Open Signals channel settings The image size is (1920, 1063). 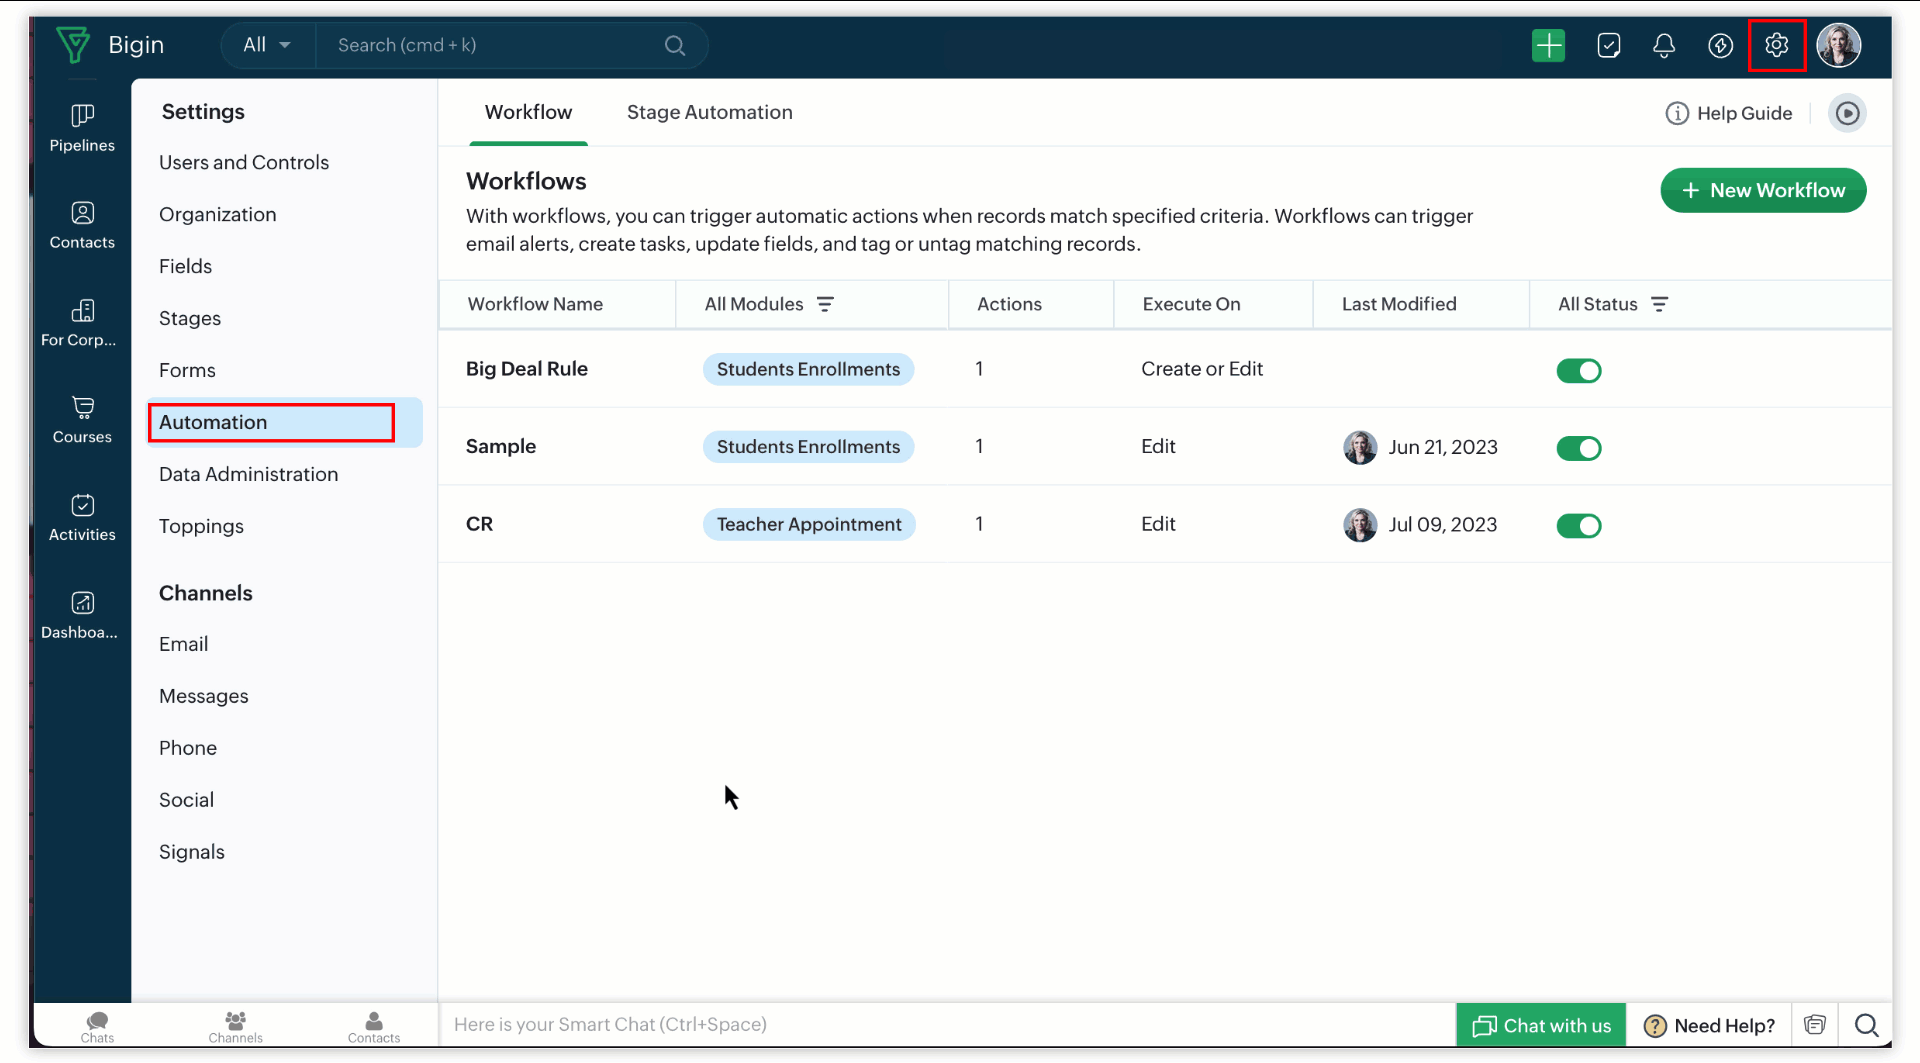pos(192,852)
